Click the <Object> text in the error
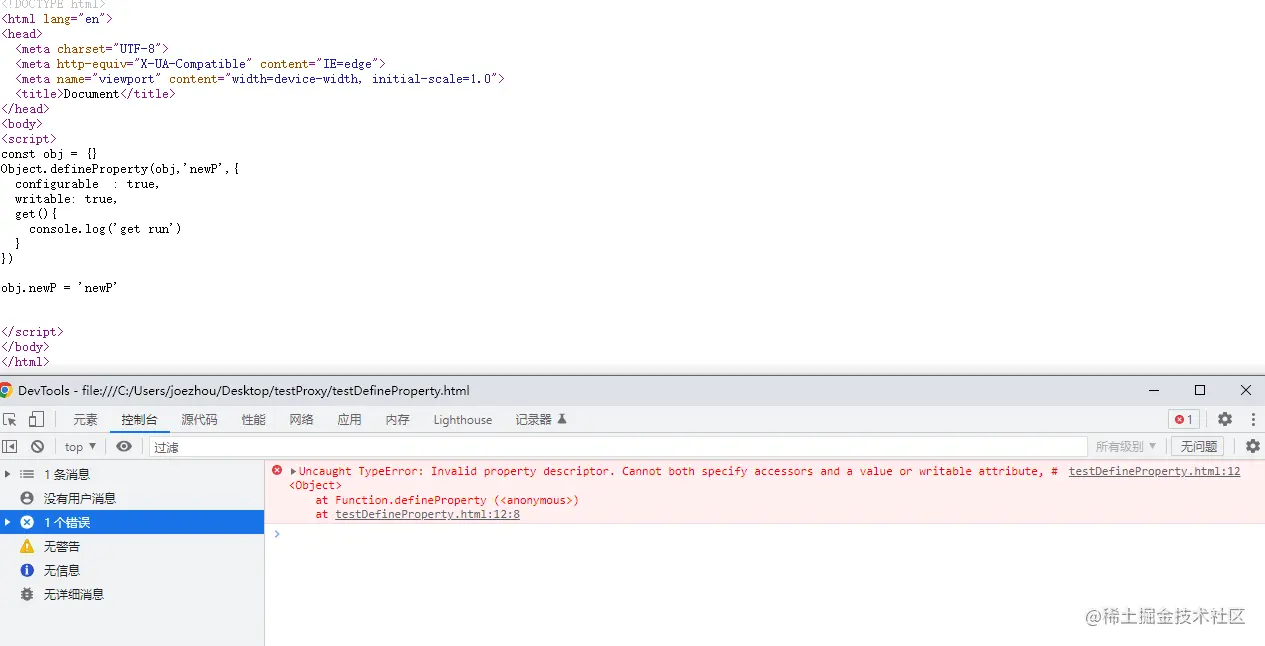The image size is (1265, 646). pyautogui.click(x=315, y=485)
